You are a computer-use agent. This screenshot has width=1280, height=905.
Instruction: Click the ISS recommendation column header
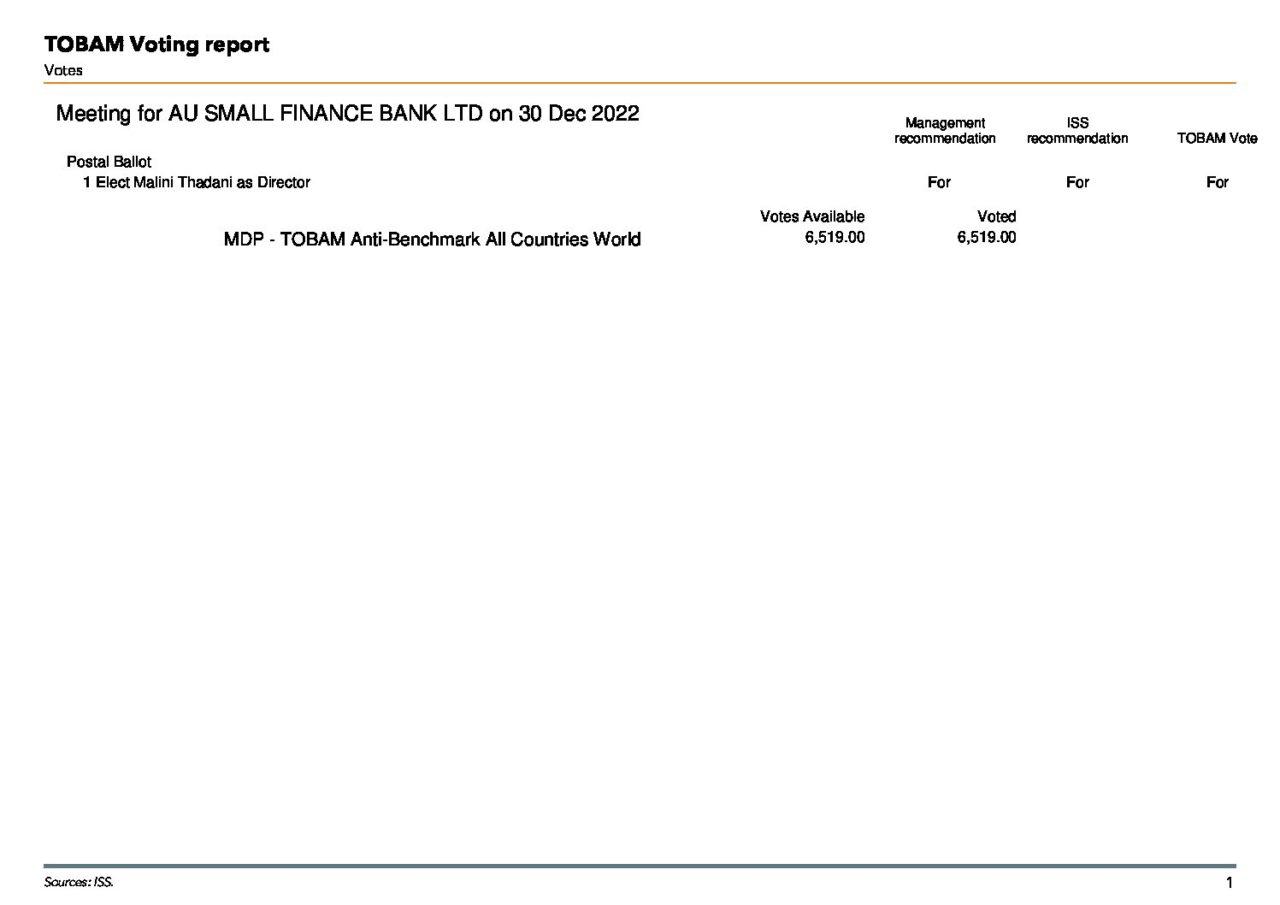[1077, 131]
